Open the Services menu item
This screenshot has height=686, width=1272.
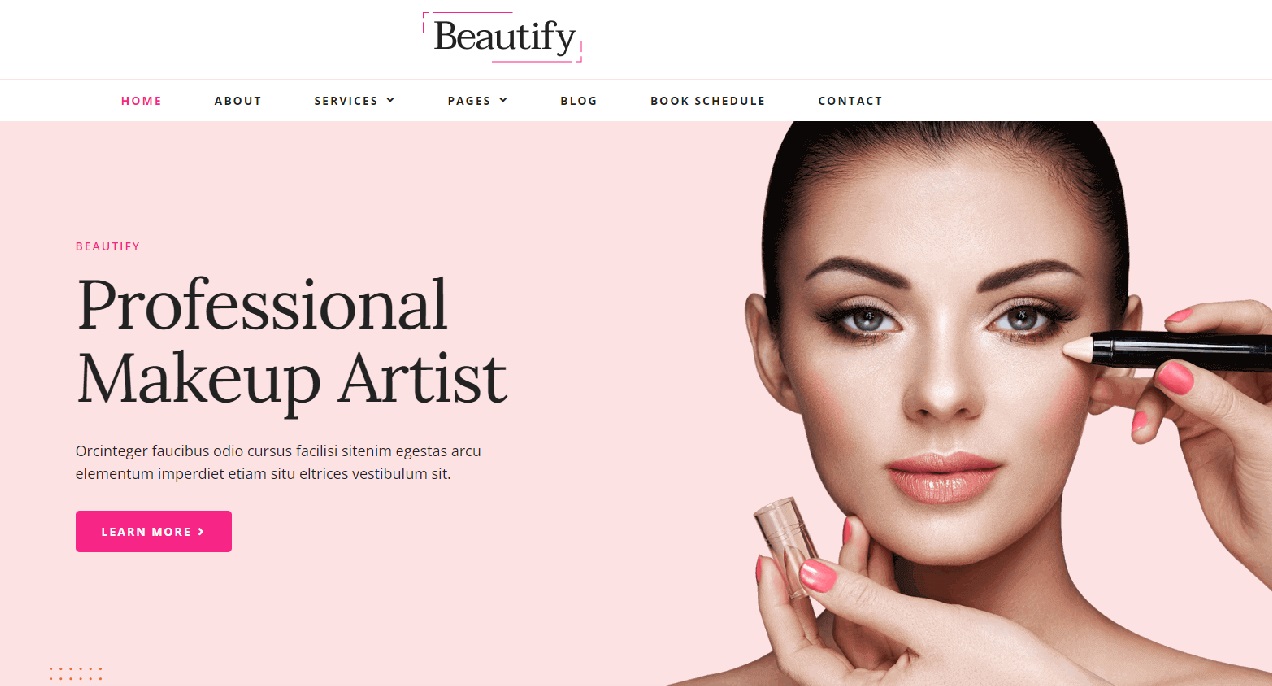[x=346, y=101]
